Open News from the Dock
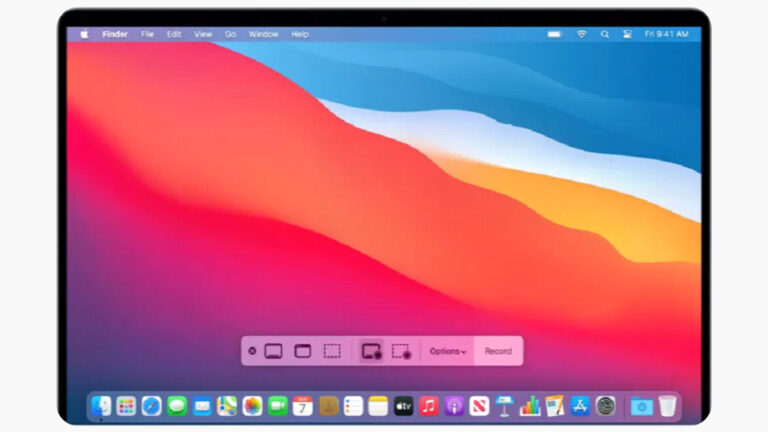The height and width of the screenshot is (432, 768). [x=480, y=406]
